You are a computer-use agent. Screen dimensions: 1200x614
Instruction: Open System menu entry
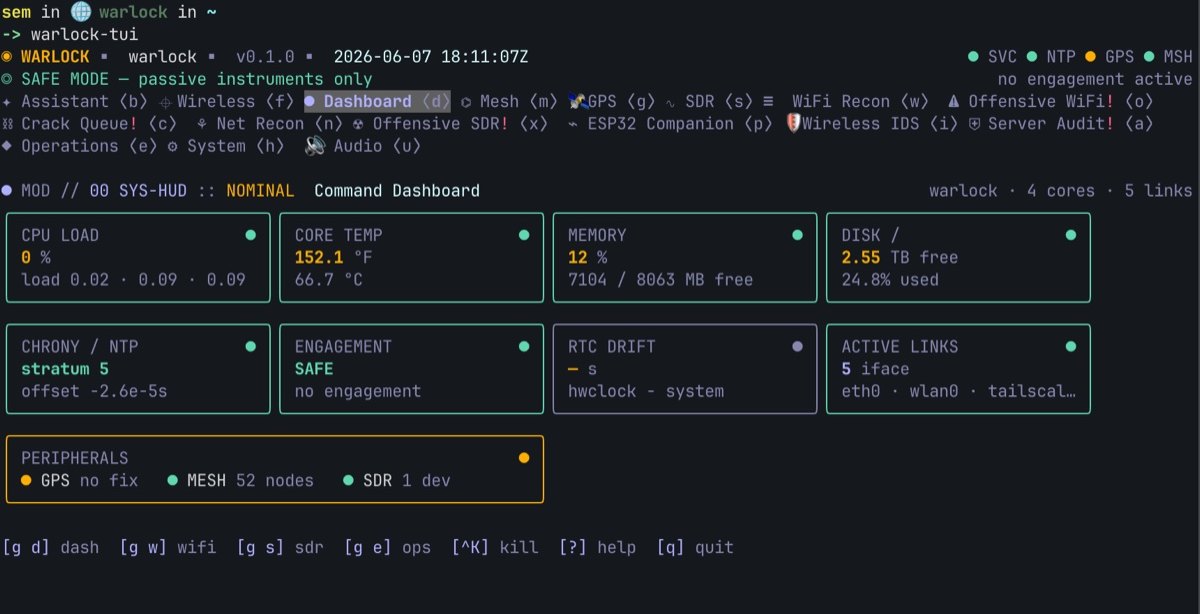point(226,145)
